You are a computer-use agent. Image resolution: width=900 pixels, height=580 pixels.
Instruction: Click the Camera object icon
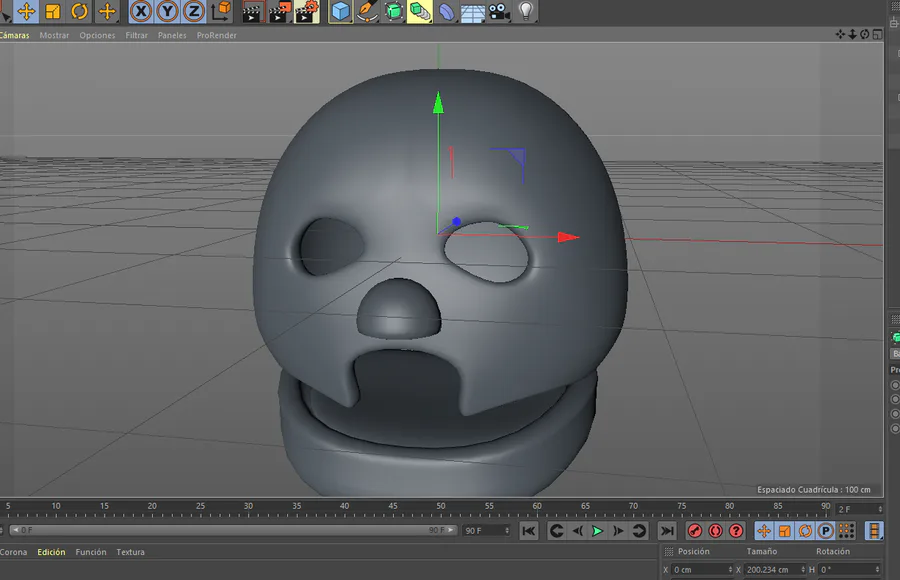(x=498, y=12)
